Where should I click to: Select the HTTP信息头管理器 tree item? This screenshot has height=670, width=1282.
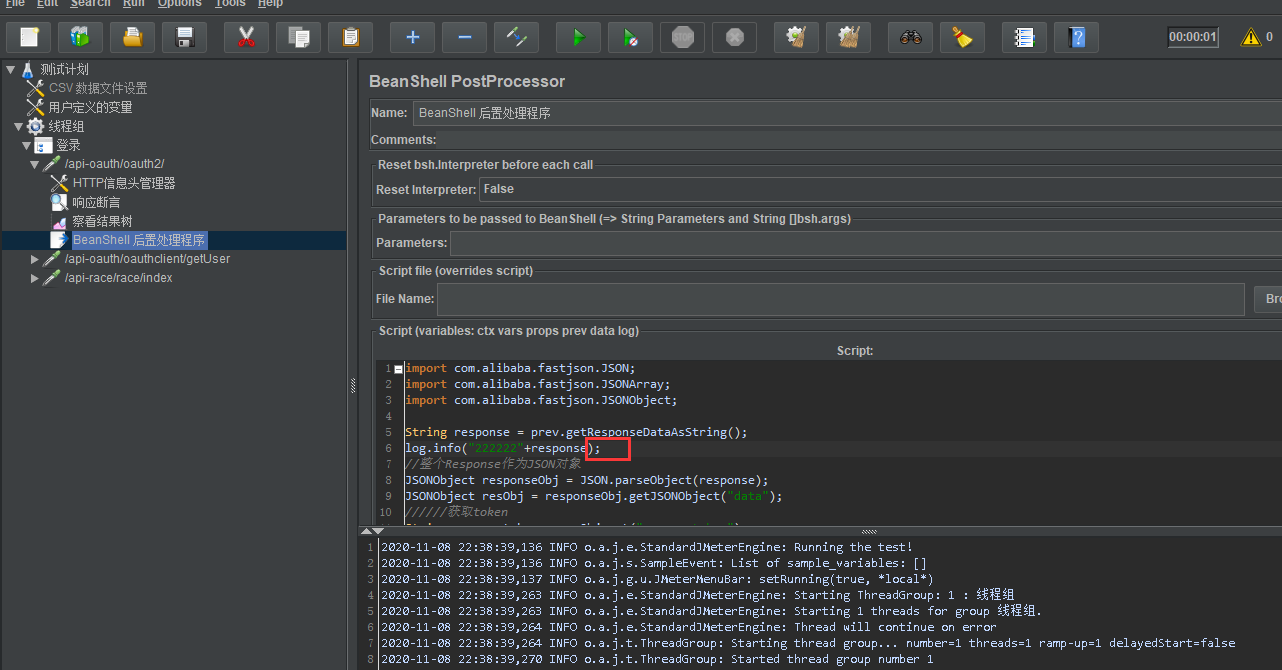[124, 183]
